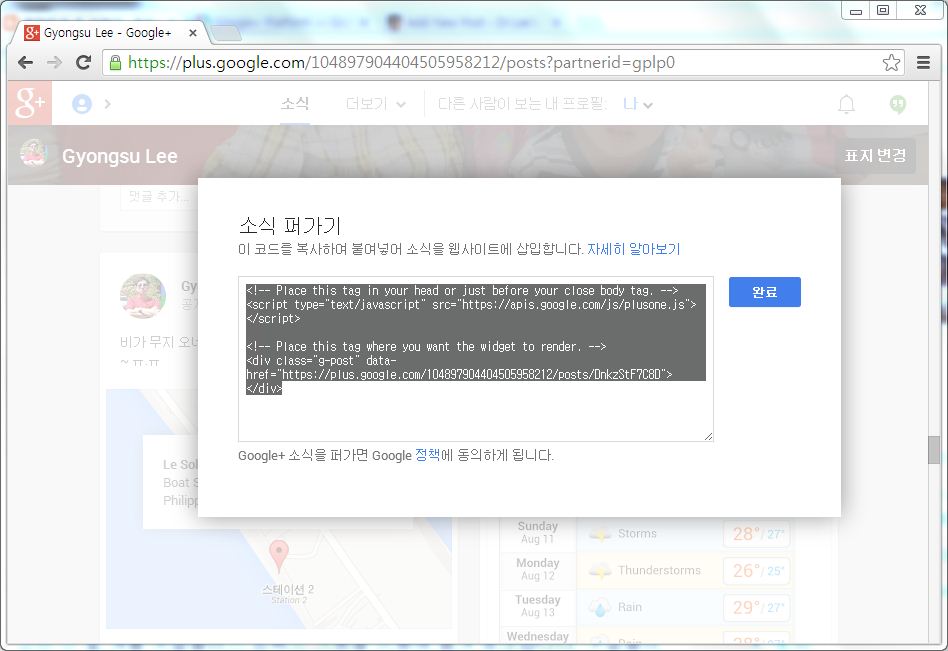The width and height of the screenshot is (948, 651).
Task: Expand the chevron next to profile avatar
Action: (108, 104)
